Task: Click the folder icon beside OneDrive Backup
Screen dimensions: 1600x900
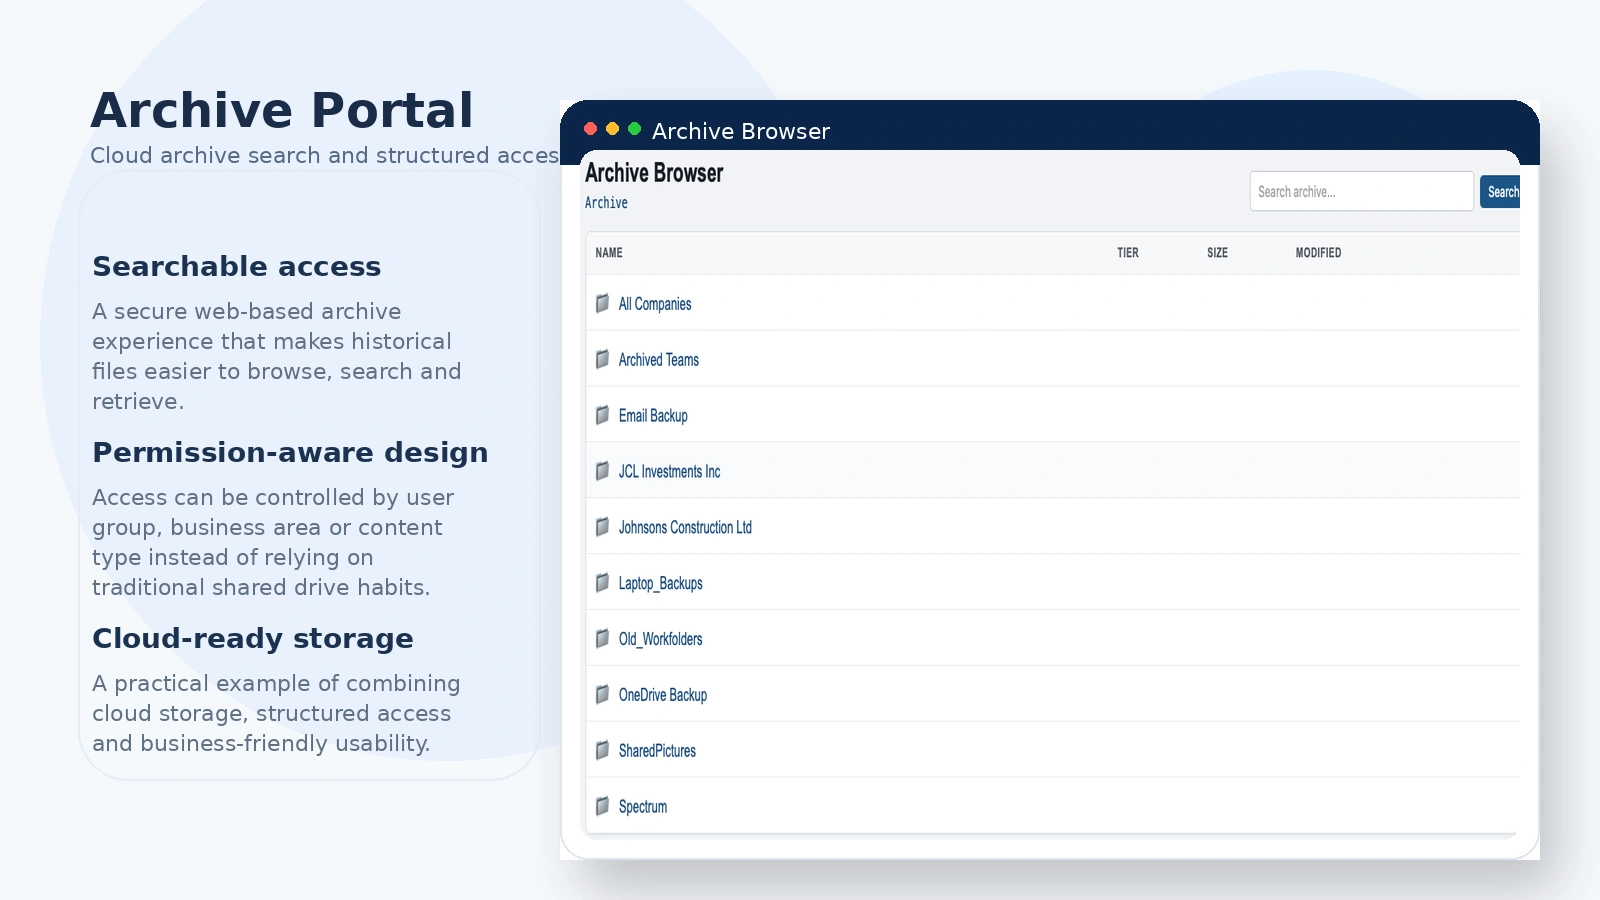Action: pyautogui.click(x=602, y=695)
